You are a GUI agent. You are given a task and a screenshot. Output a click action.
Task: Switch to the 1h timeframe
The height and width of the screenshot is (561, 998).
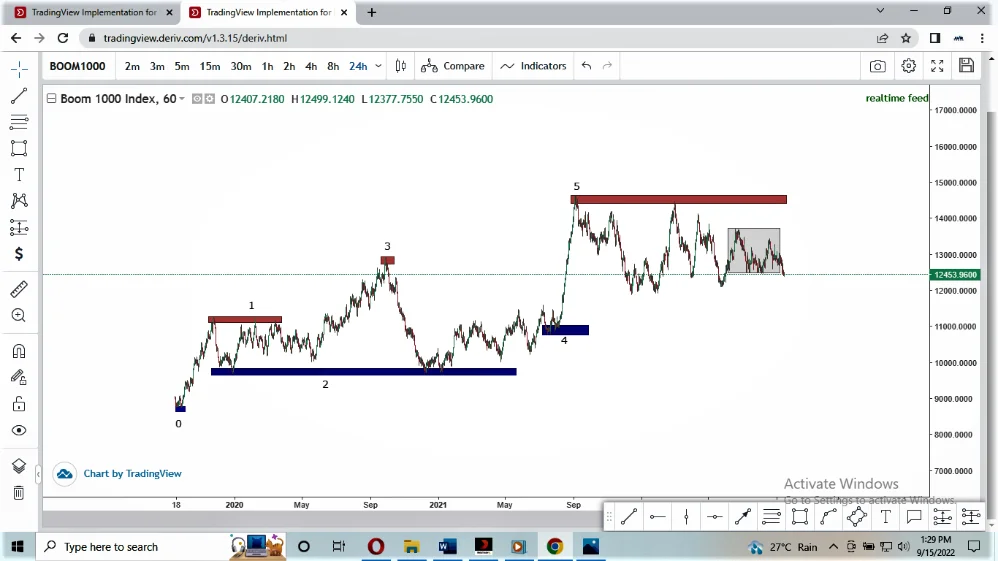[267, 66]
